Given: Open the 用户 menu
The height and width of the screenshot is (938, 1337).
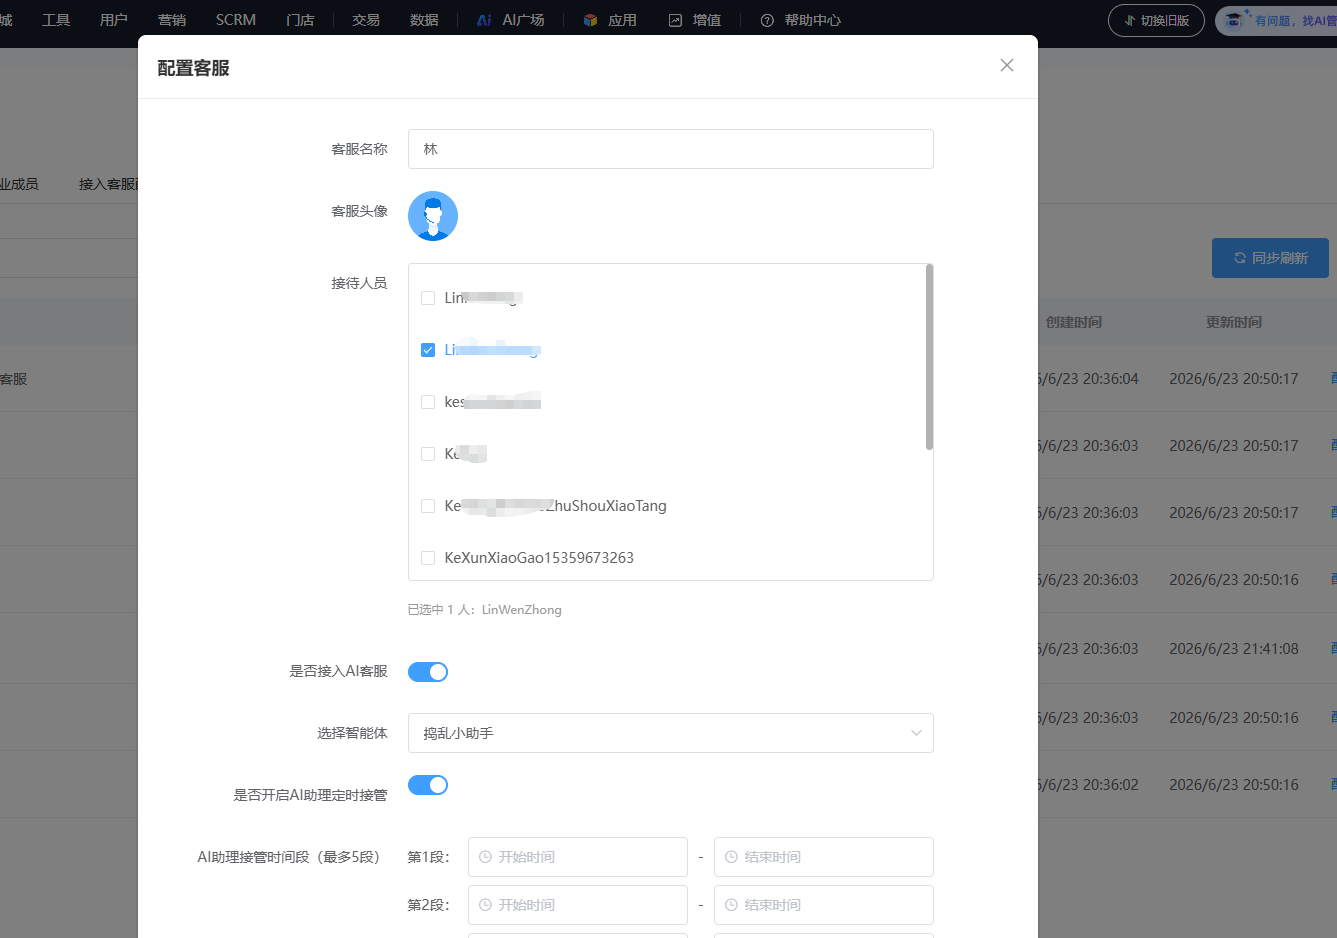Looking at the screenshot, I should 114,20.
